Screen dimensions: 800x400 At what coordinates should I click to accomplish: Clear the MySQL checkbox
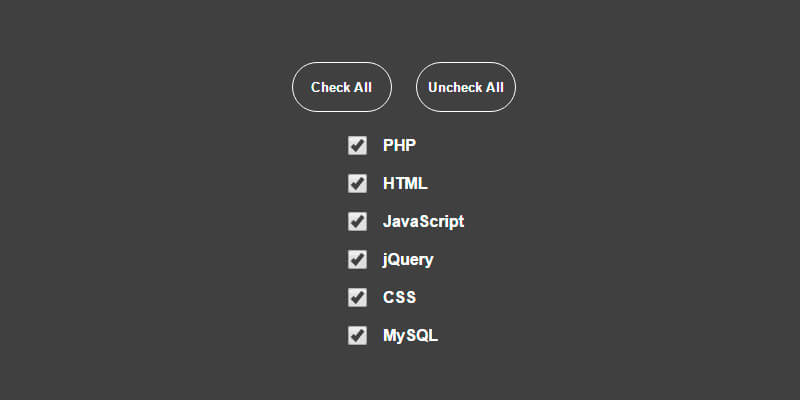coord(357,336)
